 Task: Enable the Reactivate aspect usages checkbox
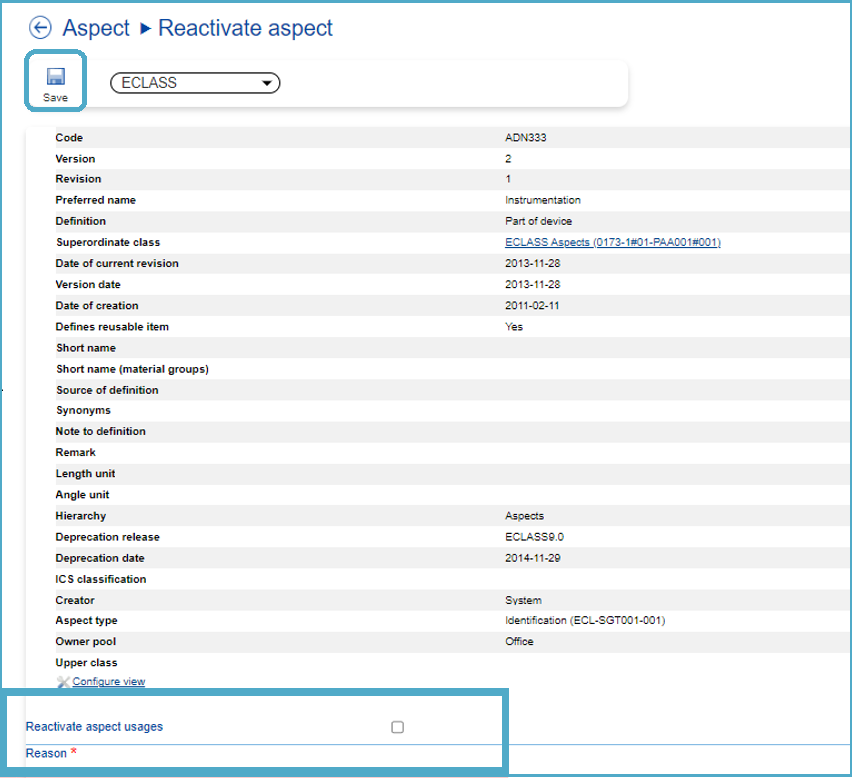pyautogui.click(x=398, y=727)
